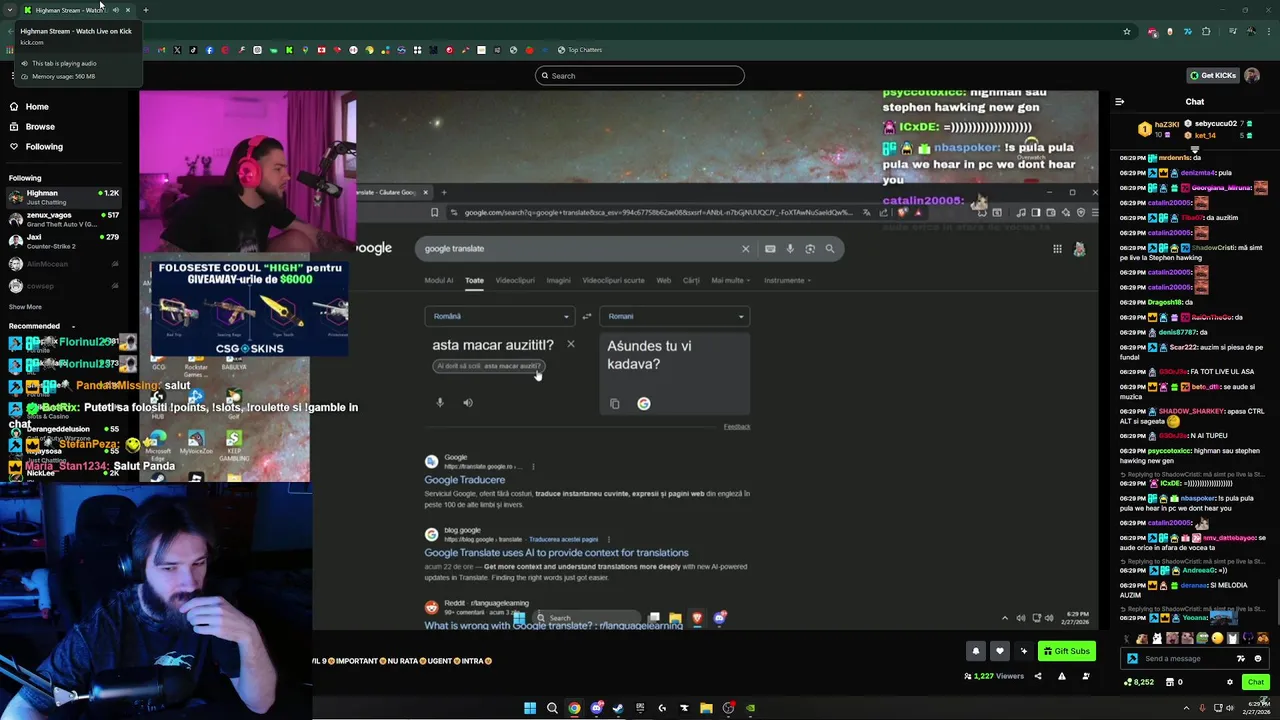
Task: Turn on stream notifications with the bell icon
Action: tap(976, 651)
